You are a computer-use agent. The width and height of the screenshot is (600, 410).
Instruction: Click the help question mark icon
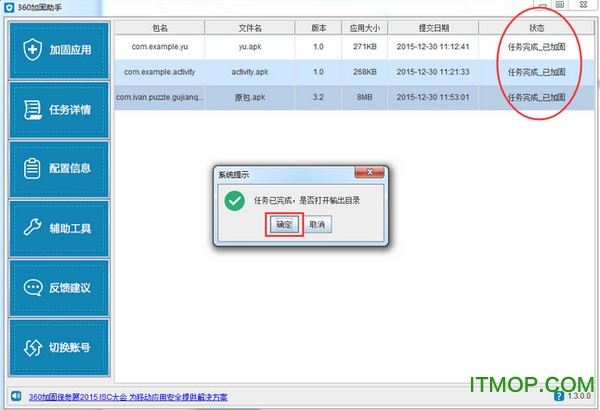pyautogui.click(x=559, y=396)
